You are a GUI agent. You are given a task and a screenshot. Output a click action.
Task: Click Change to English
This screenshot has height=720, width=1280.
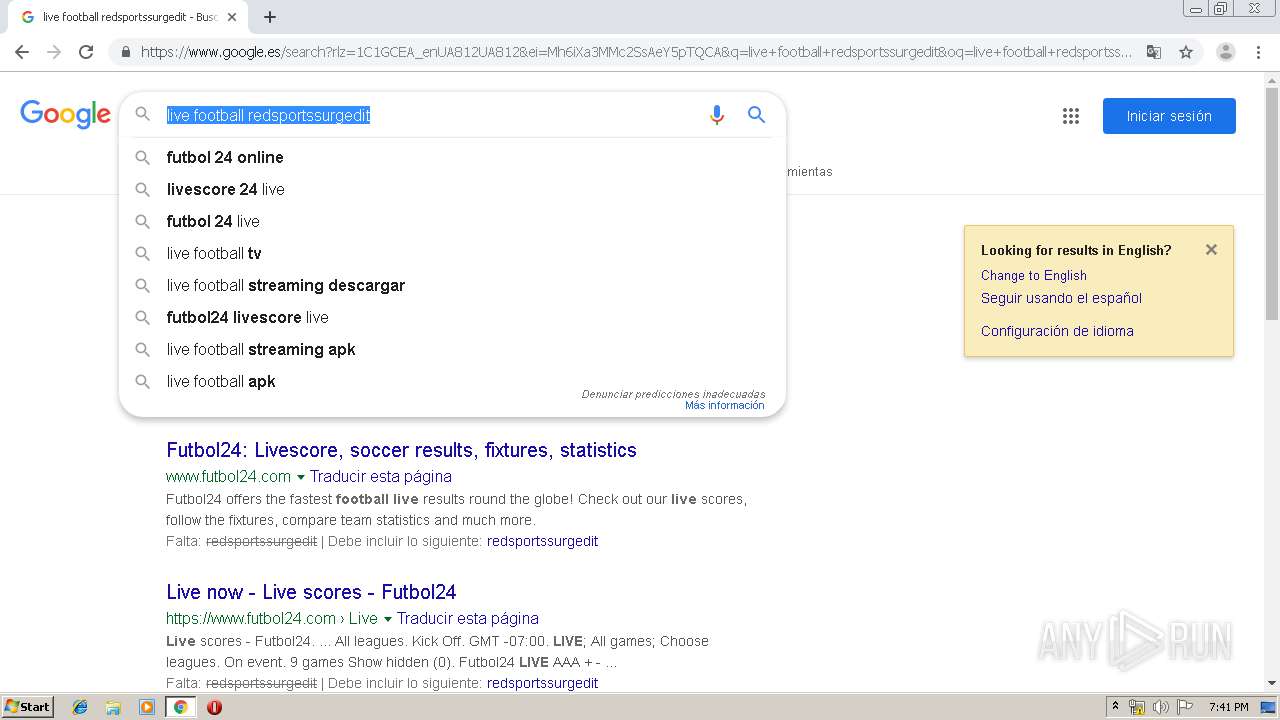pyautogui.click(x=1033, y=275)
